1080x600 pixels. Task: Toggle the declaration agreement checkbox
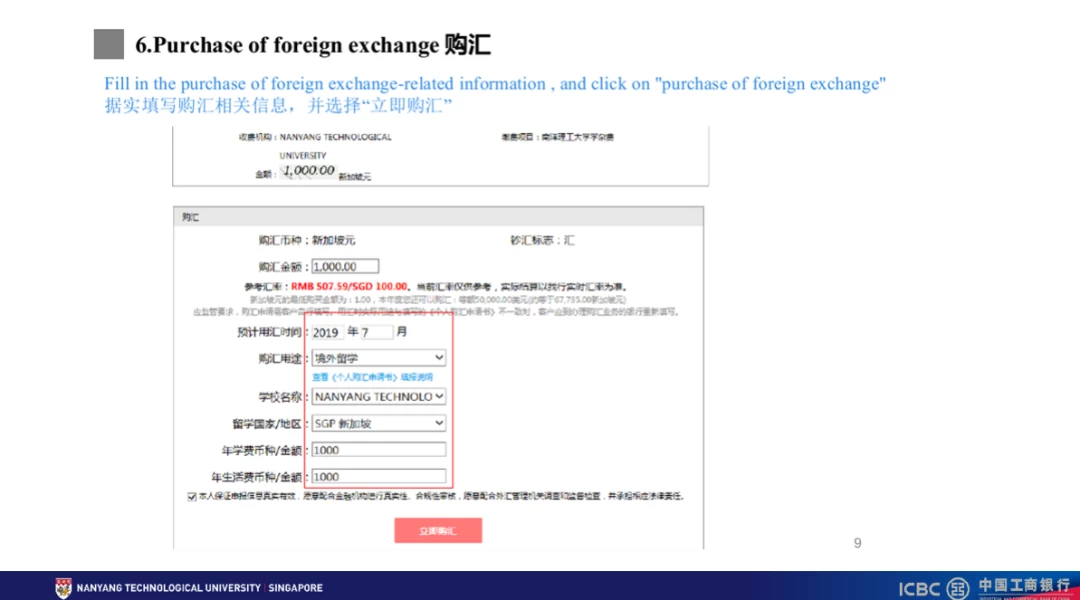191,496
